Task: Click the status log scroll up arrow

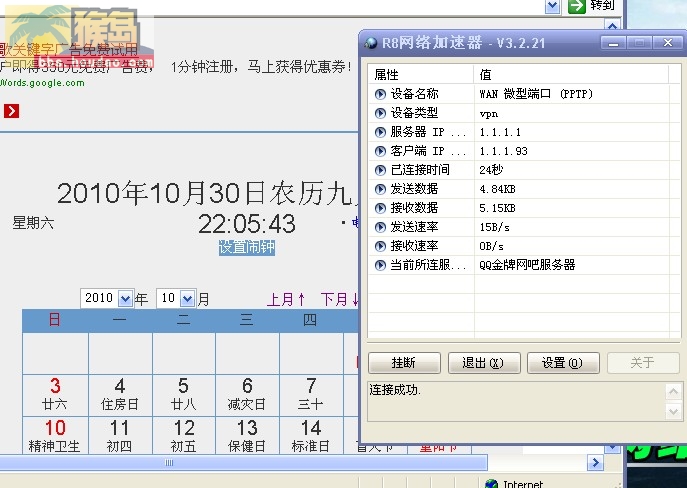Action: coord(673,391)
